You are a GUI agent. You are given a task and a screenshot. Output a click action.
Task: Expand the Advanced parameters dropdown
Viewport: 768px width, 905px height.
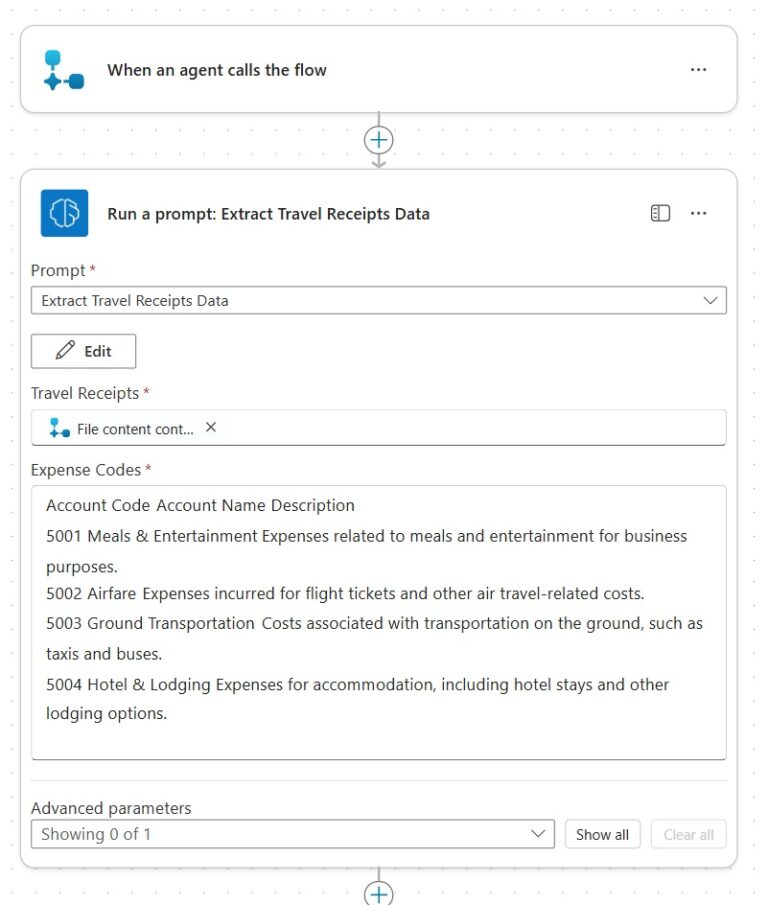(x=540, y=833)
